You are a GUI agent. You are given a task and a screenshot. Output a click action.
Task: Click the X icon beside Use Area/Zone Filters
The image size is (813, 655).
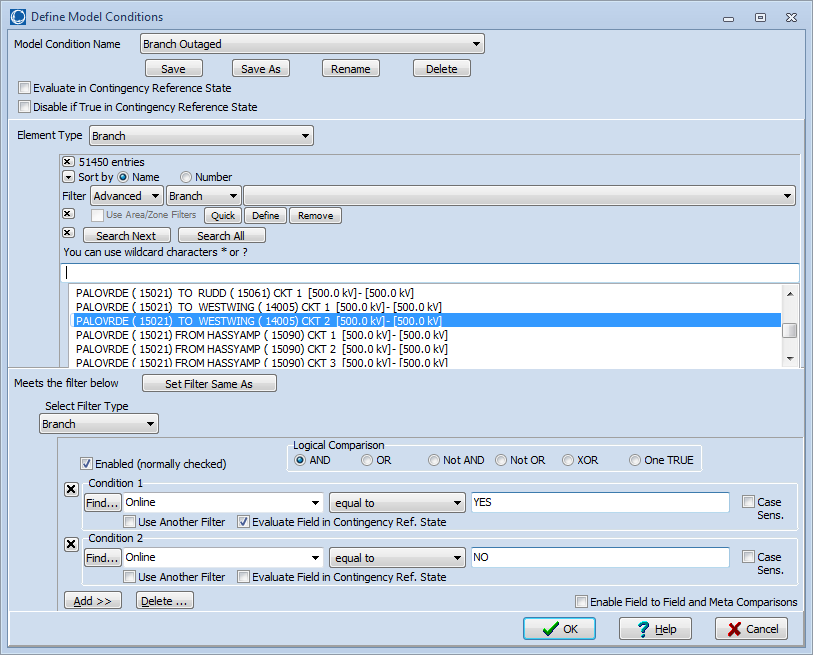pos(68,214)
